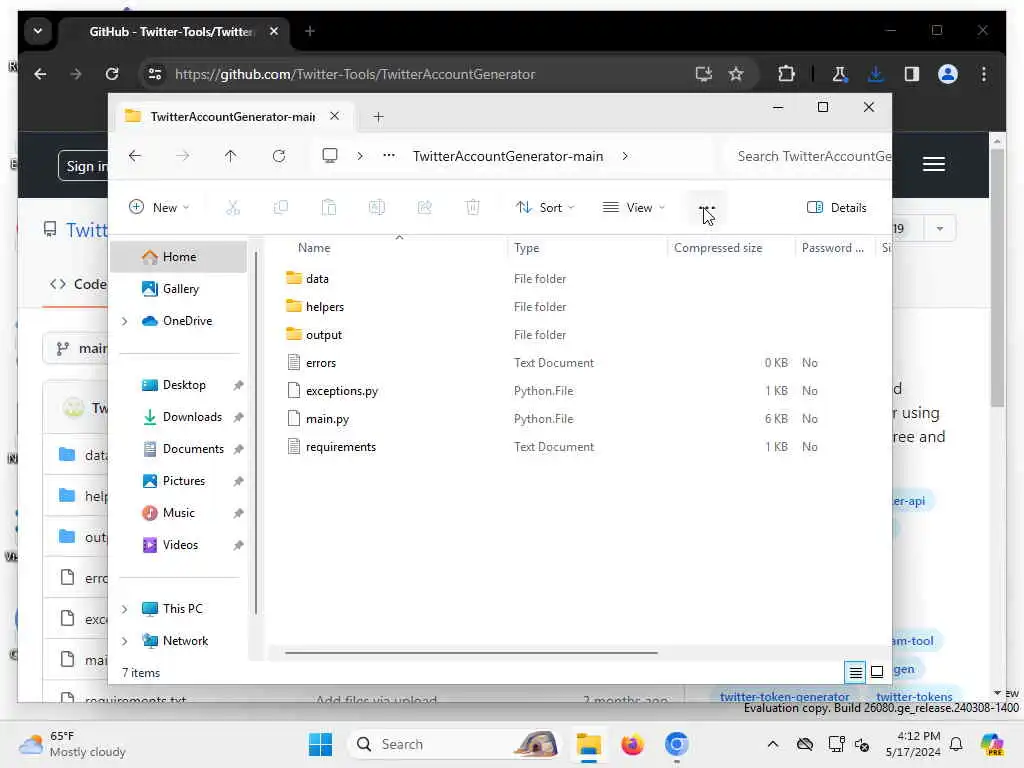Click the Cut icon in Explorer toolbar
Image resolution: width=1024 pixels, height=768 pixels.
(232, 208)
